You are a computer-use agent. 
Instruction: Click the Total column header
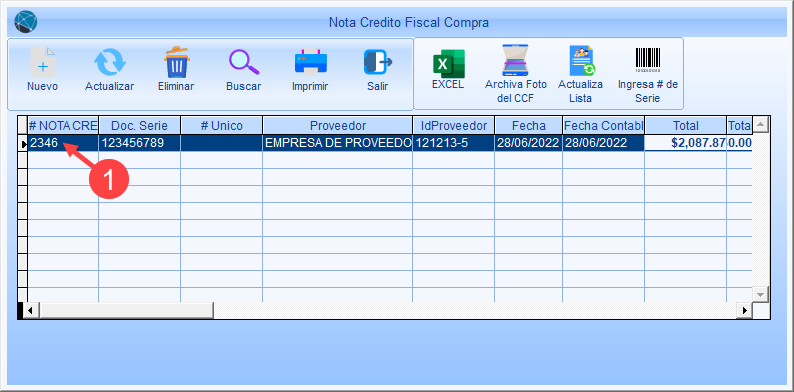[x=686, y=125]
